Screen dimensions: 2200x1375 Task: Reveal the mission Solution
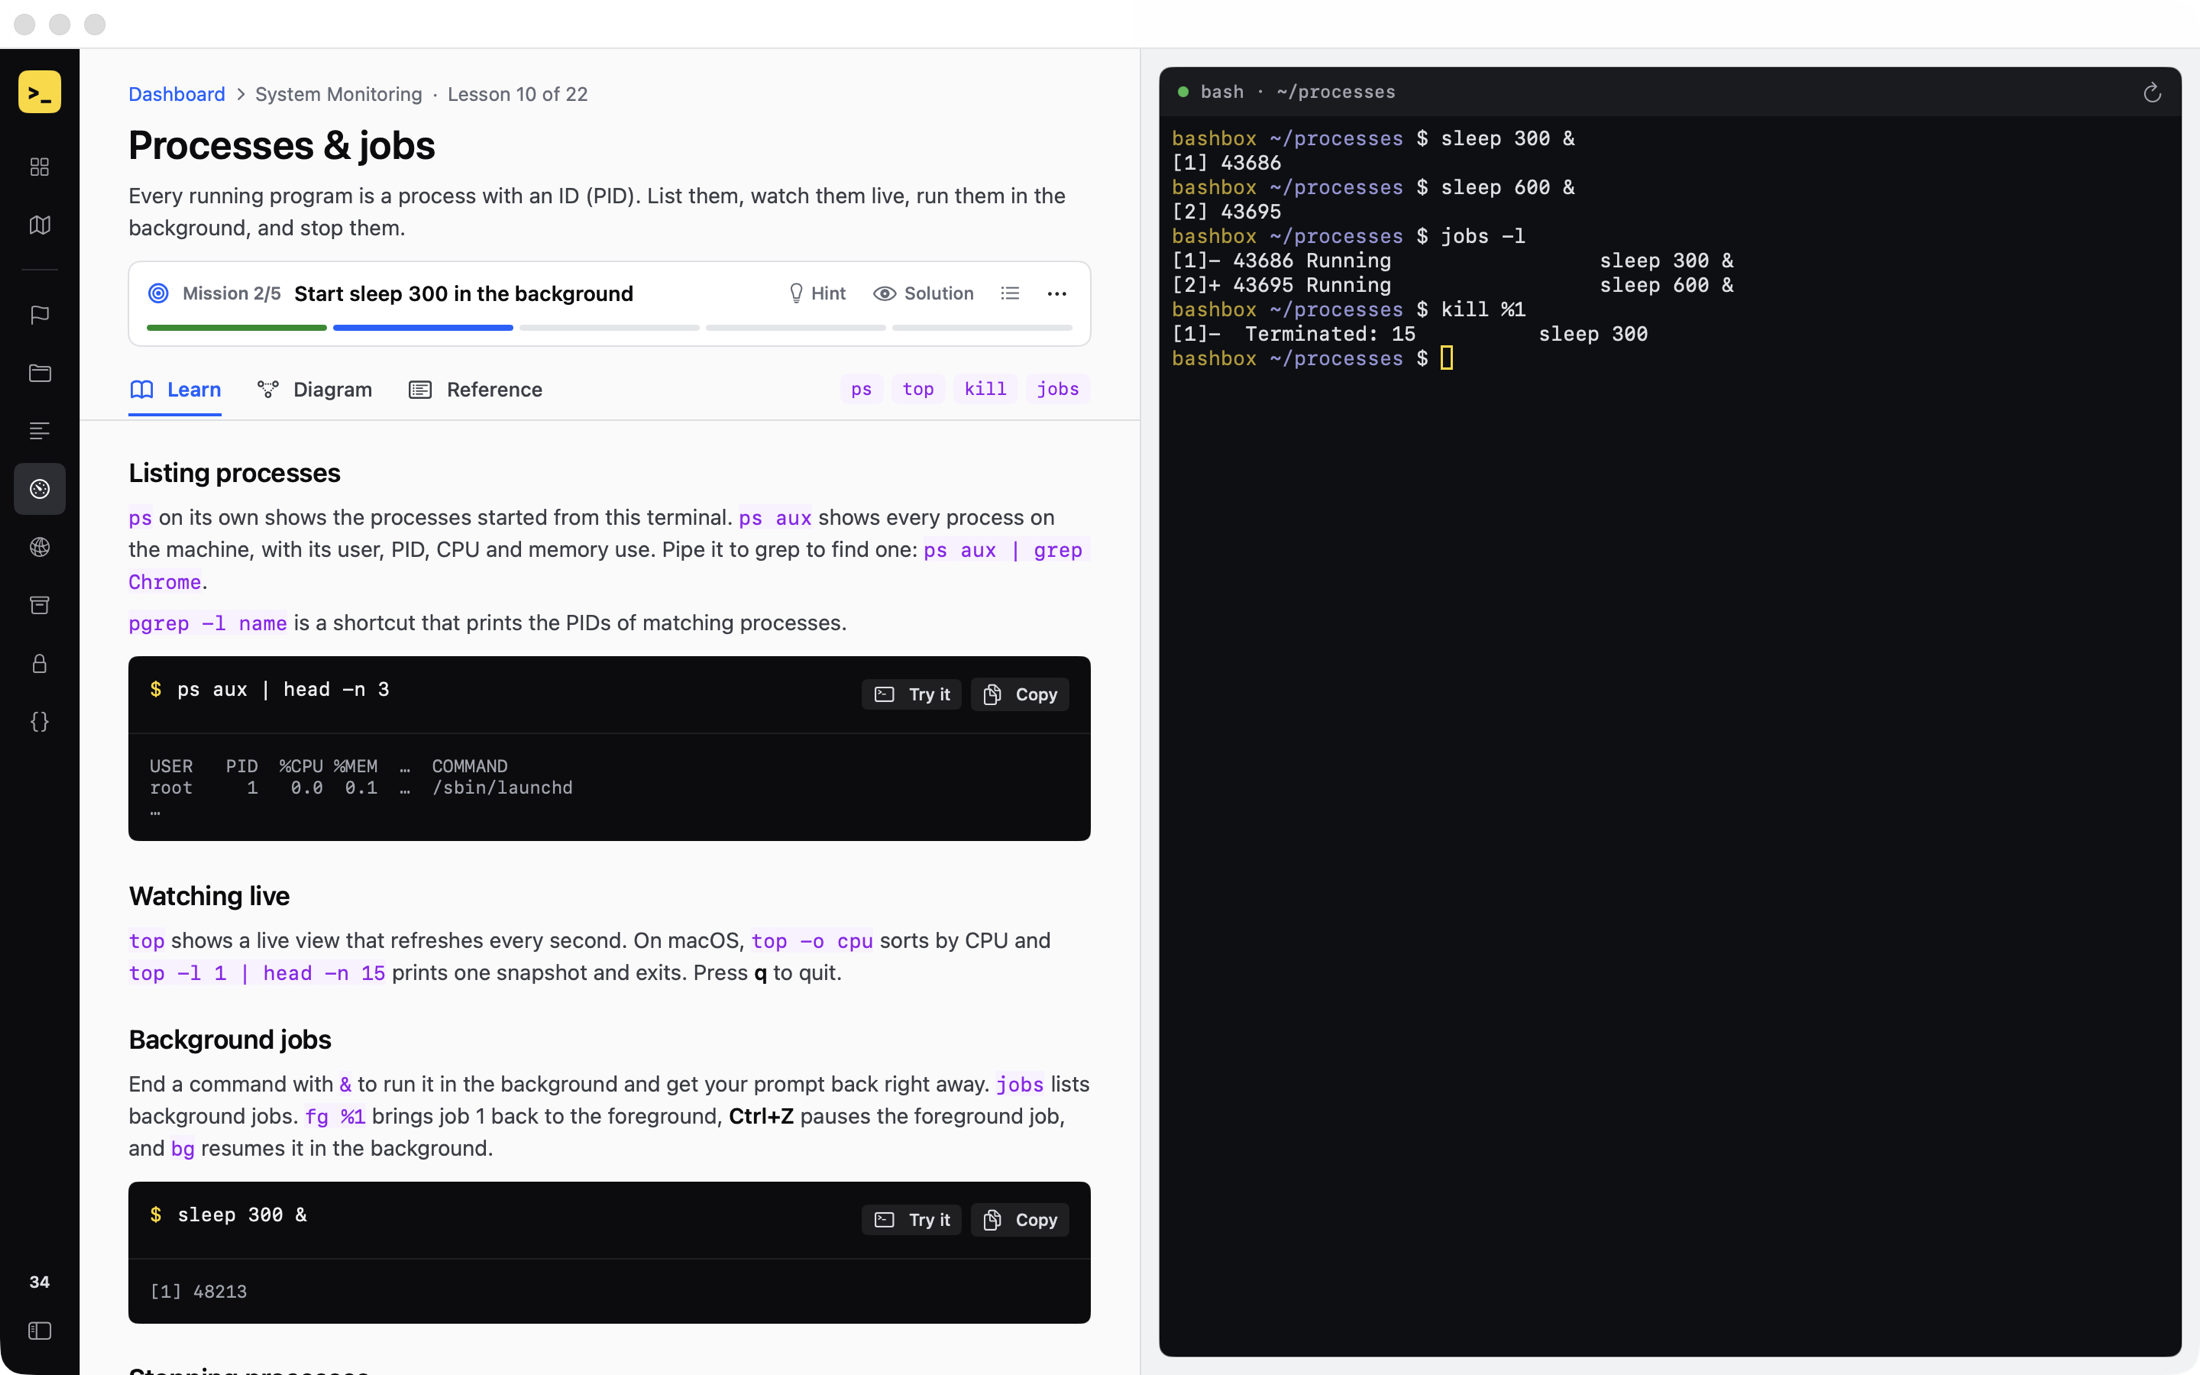[923, 293]
